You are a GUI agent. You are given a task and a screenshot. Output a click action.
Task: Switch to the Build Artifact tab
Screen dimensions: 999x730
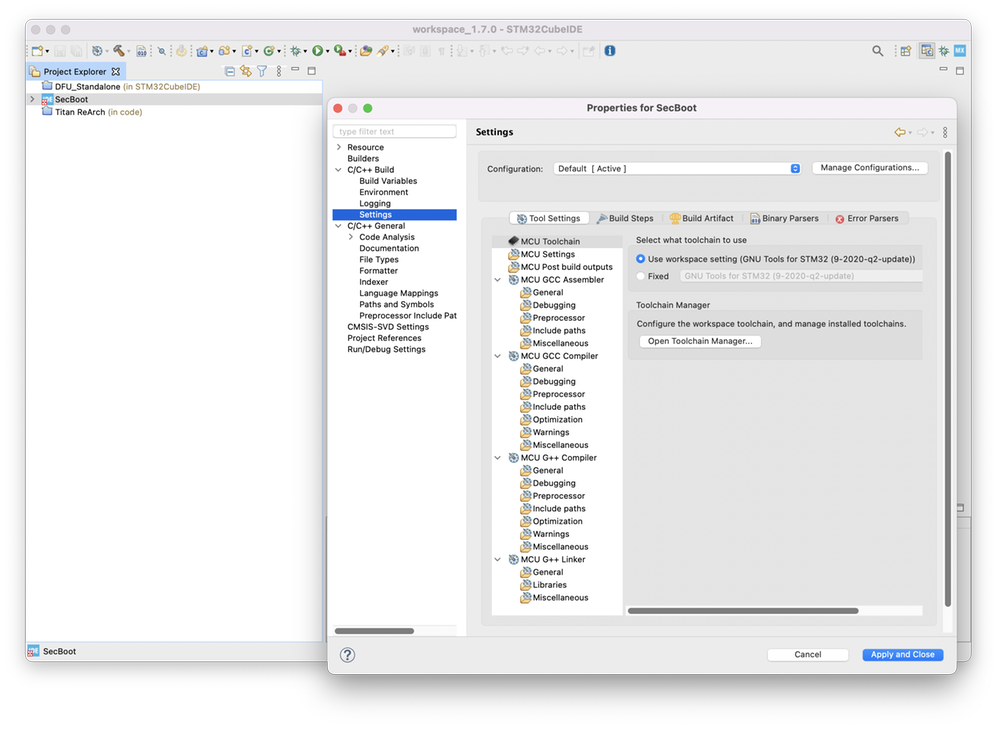tap(701, 218)
